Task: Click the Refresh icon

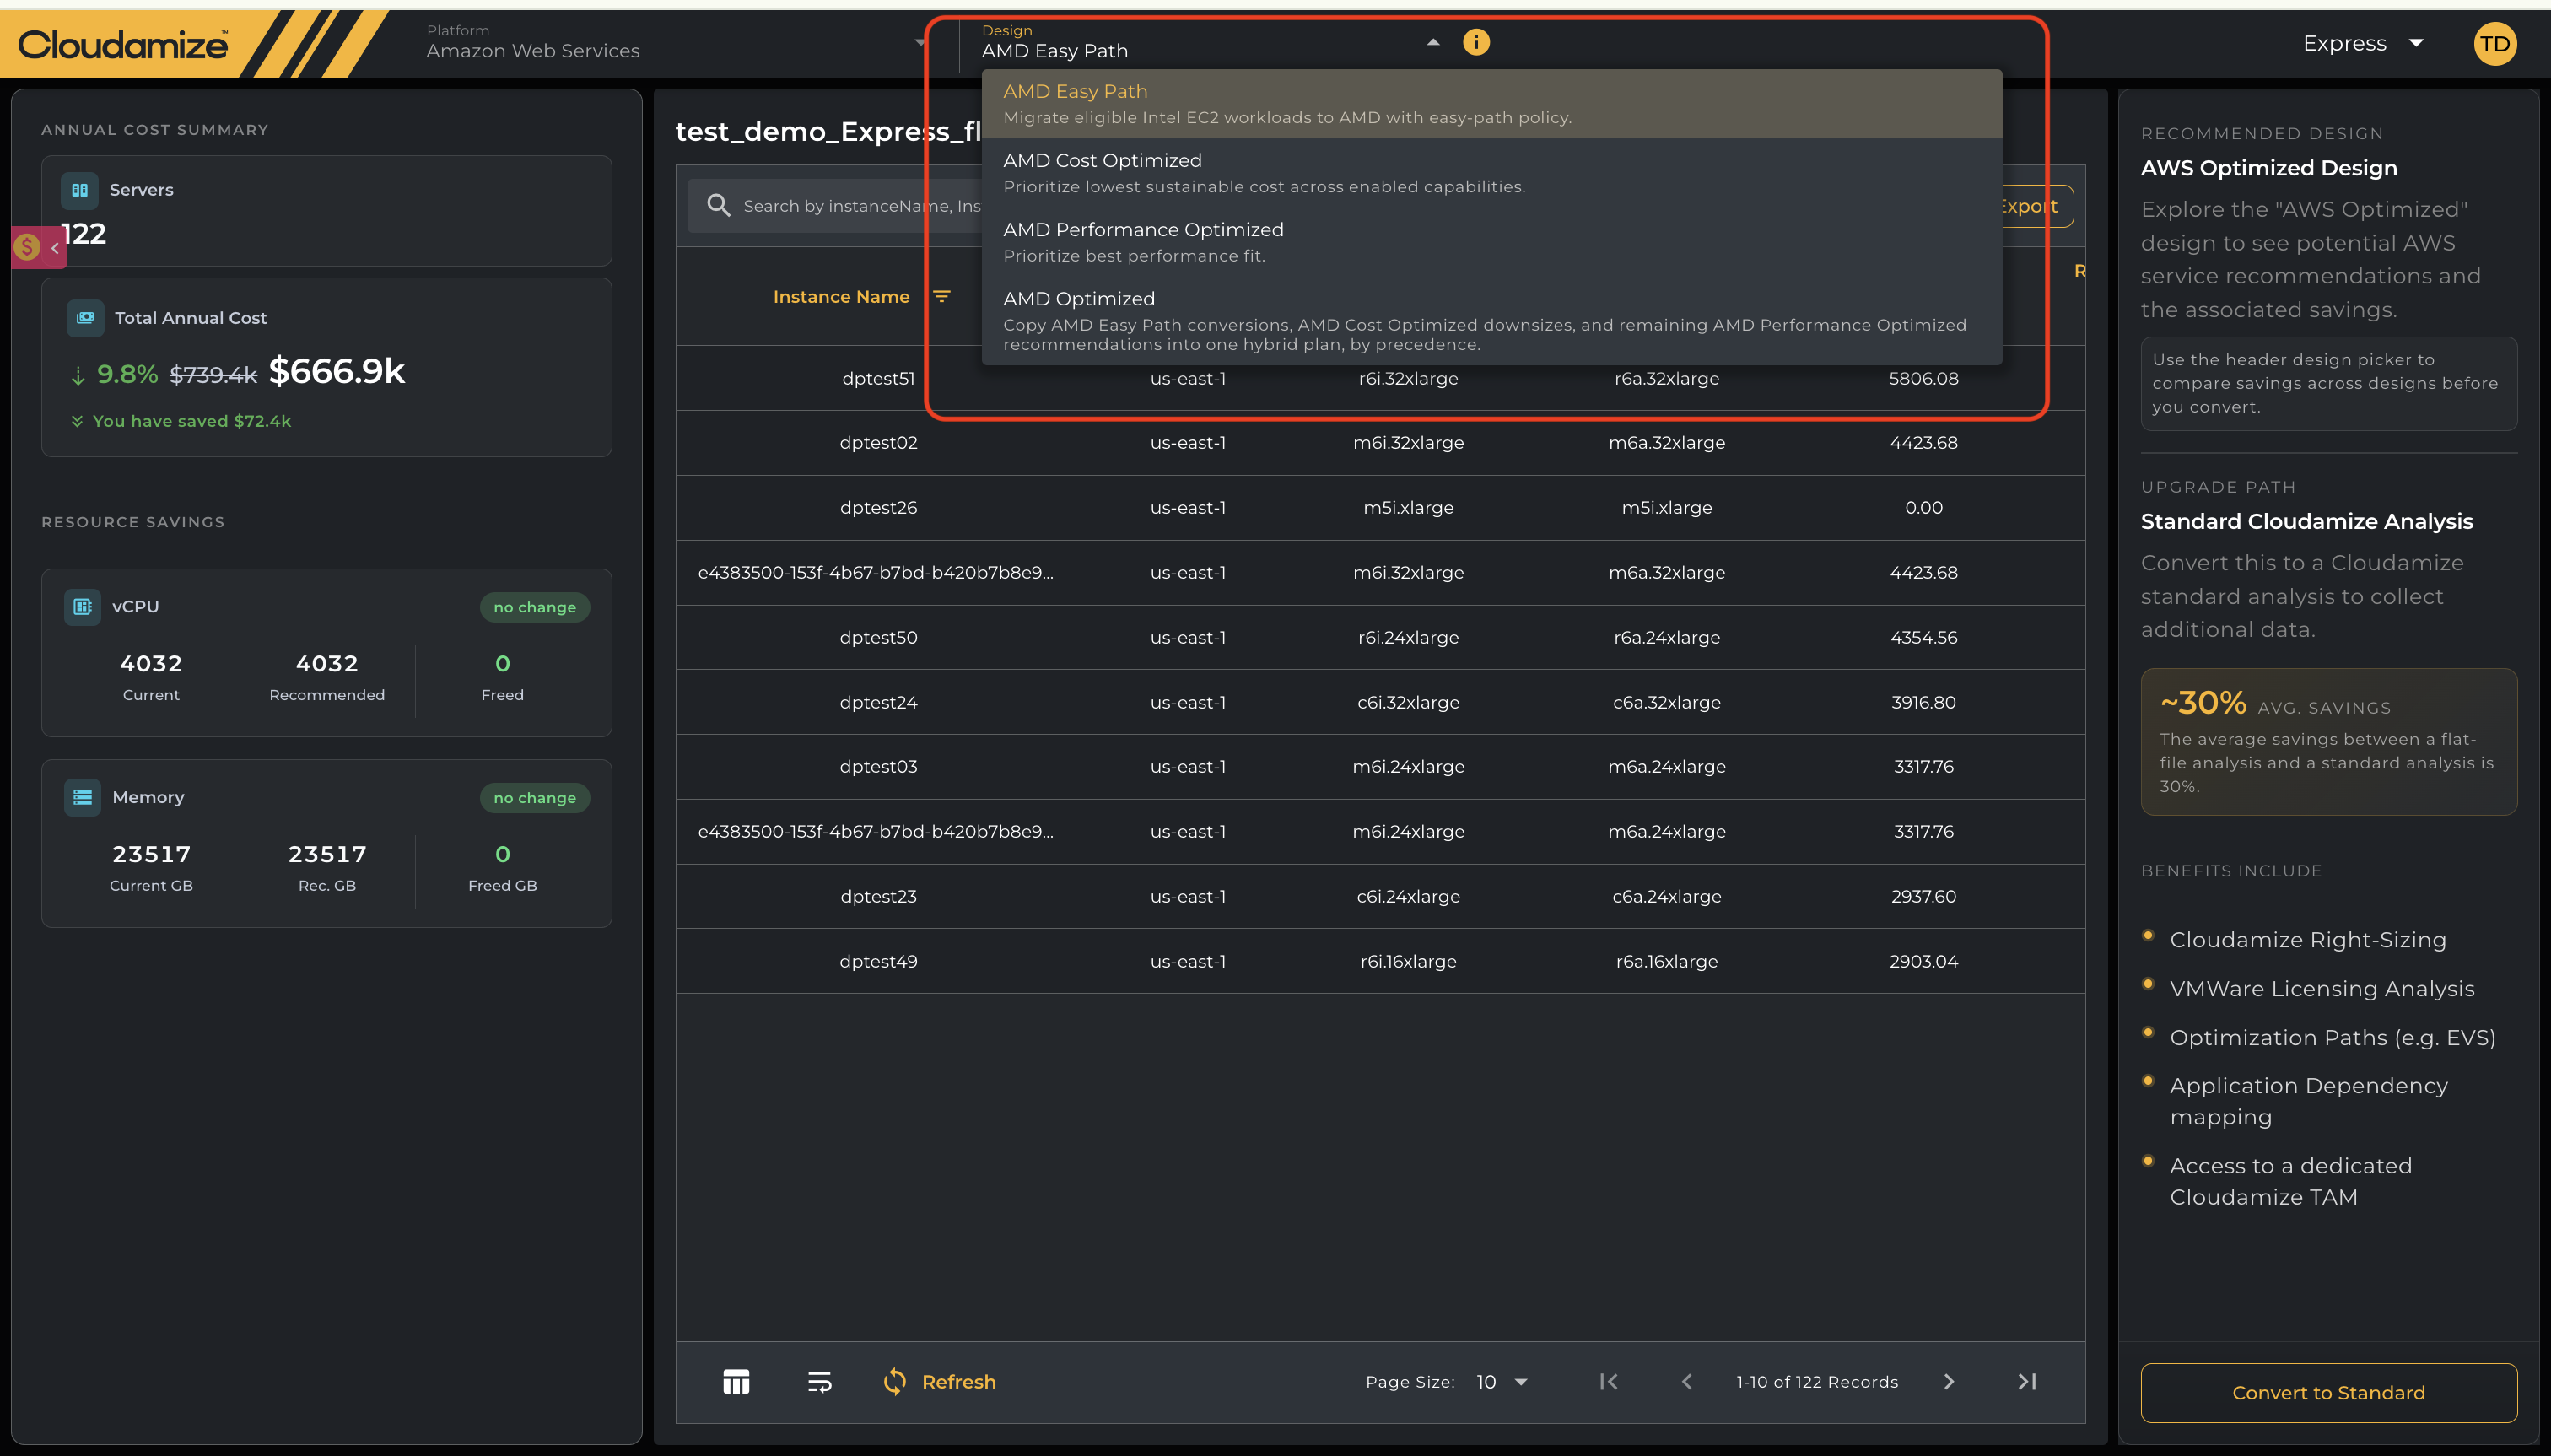Action: (894, 1381)
